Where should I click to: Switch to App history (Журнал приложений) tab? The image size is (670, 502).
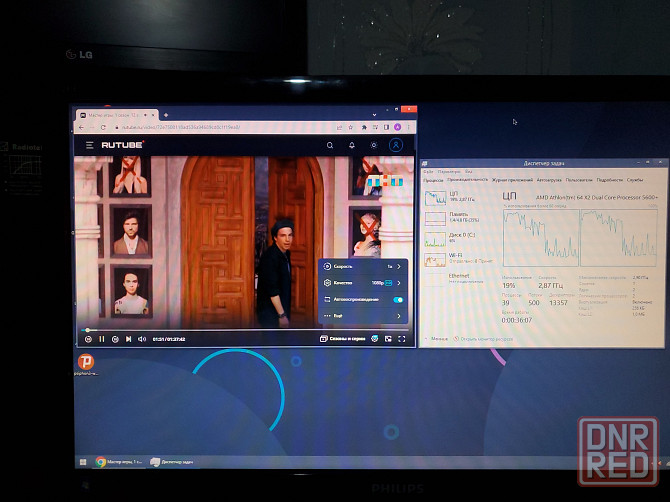512,180
